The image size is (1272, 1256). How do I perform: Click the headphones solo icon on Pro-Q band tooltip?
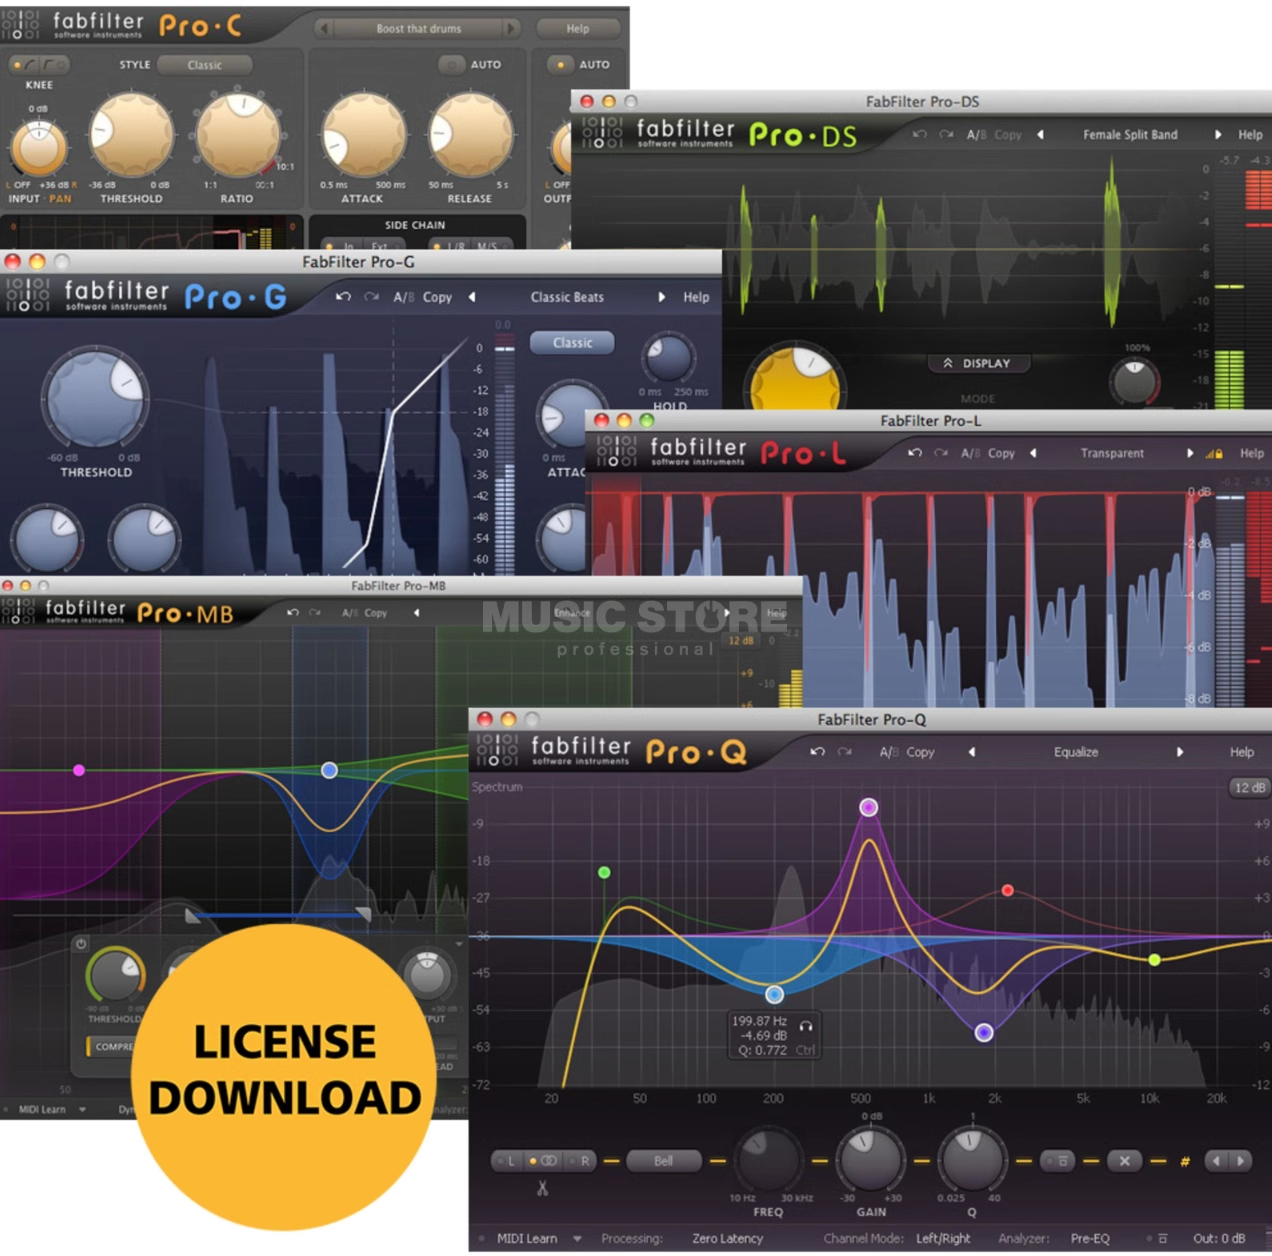coord(806,1025)
